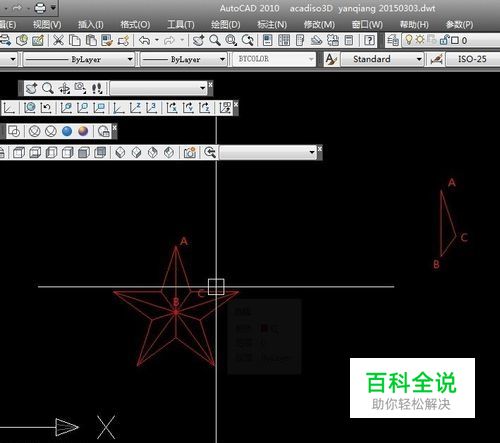Open the 视图(V) menu
This screenshot has width=500, height=443.
click(x=47, y=24)
